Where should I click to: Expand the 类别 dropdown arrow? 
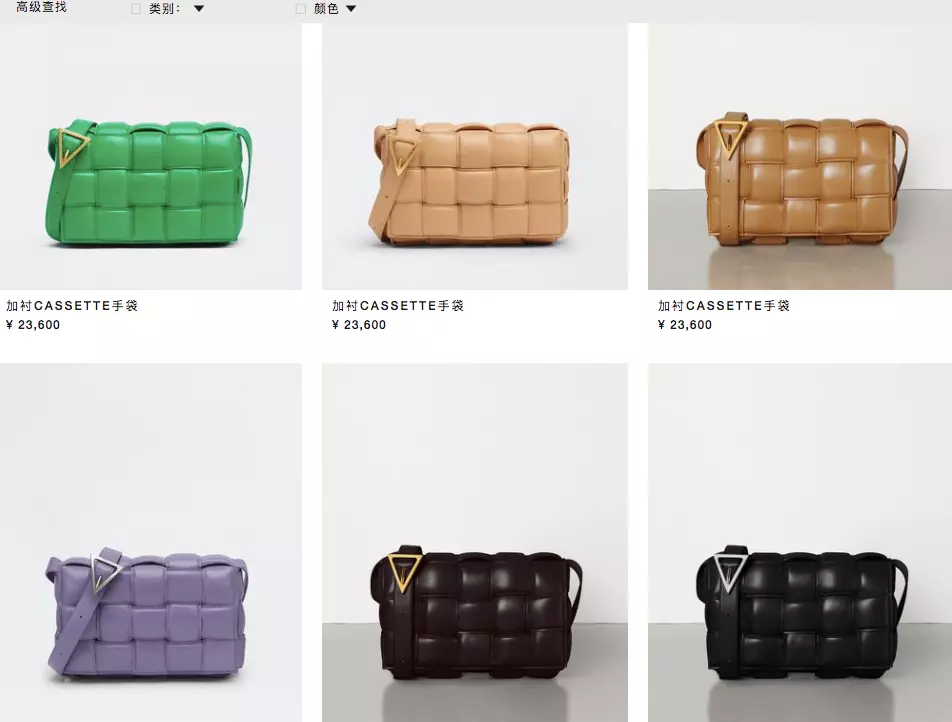pyautogui.click(x=199, y=9)
